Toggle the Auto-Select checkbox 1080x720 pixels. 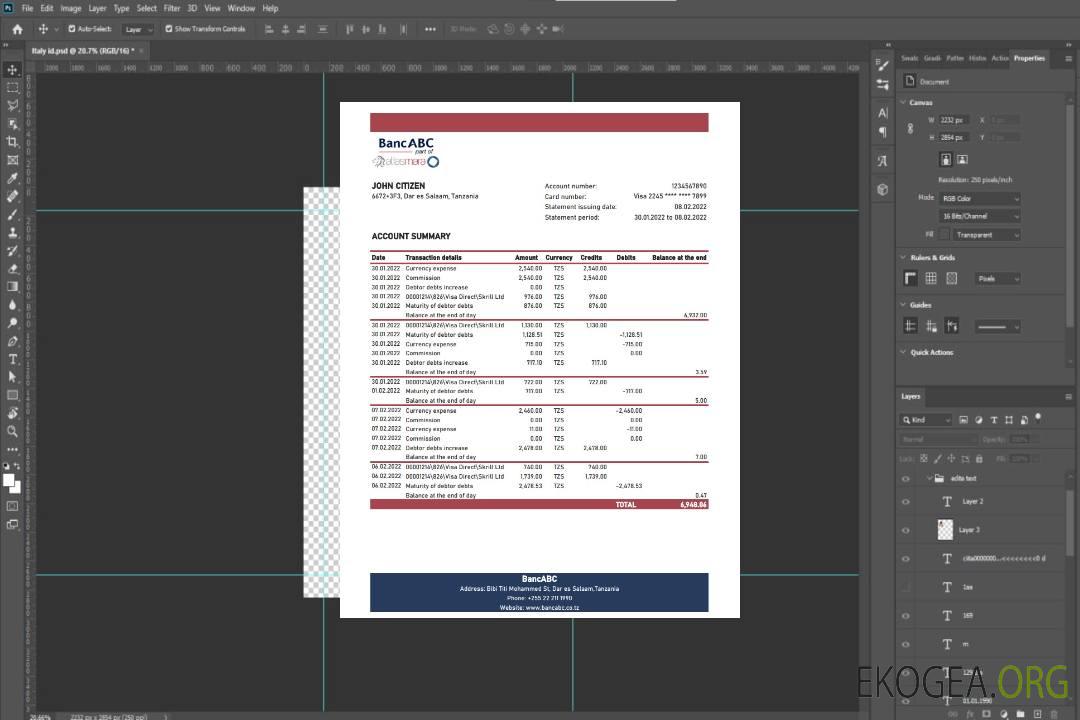point(71,29)
